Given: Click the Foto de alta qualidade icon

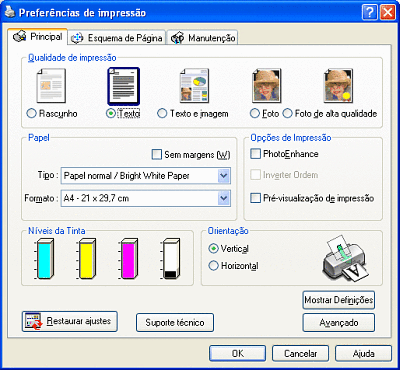Looking at the screenshot, I should tap(339, 86).
